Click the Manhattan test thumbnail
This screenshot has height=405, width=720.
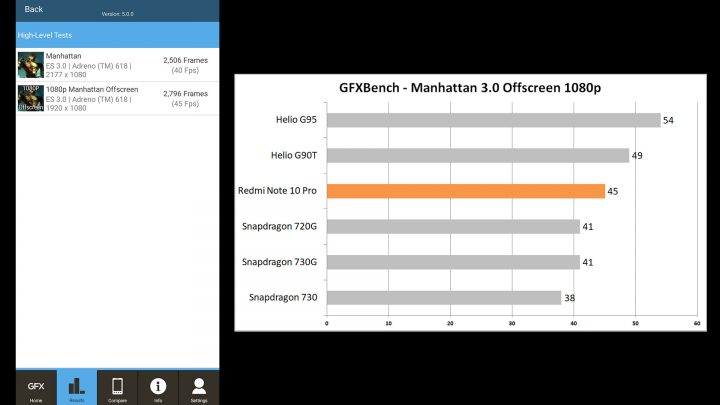pos(31,65)
